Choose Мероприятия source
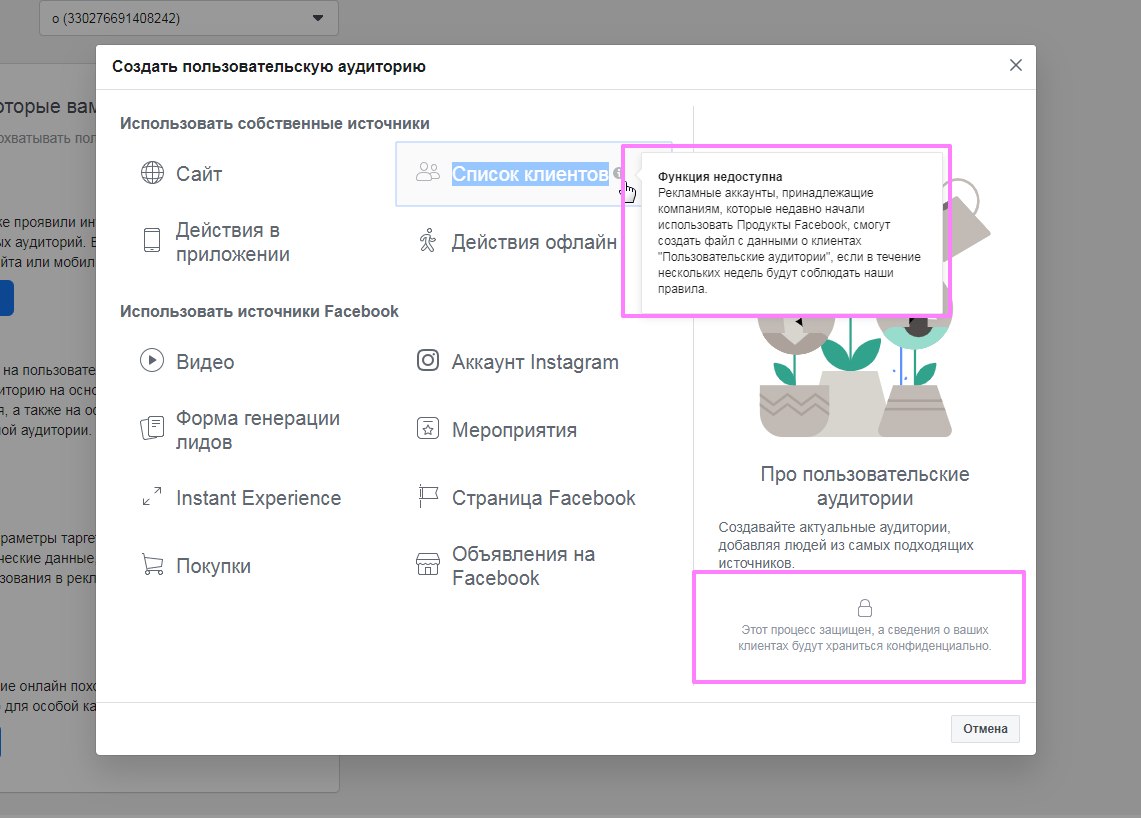Viewport: 1141px width, 818px height. tap(514, 430)
